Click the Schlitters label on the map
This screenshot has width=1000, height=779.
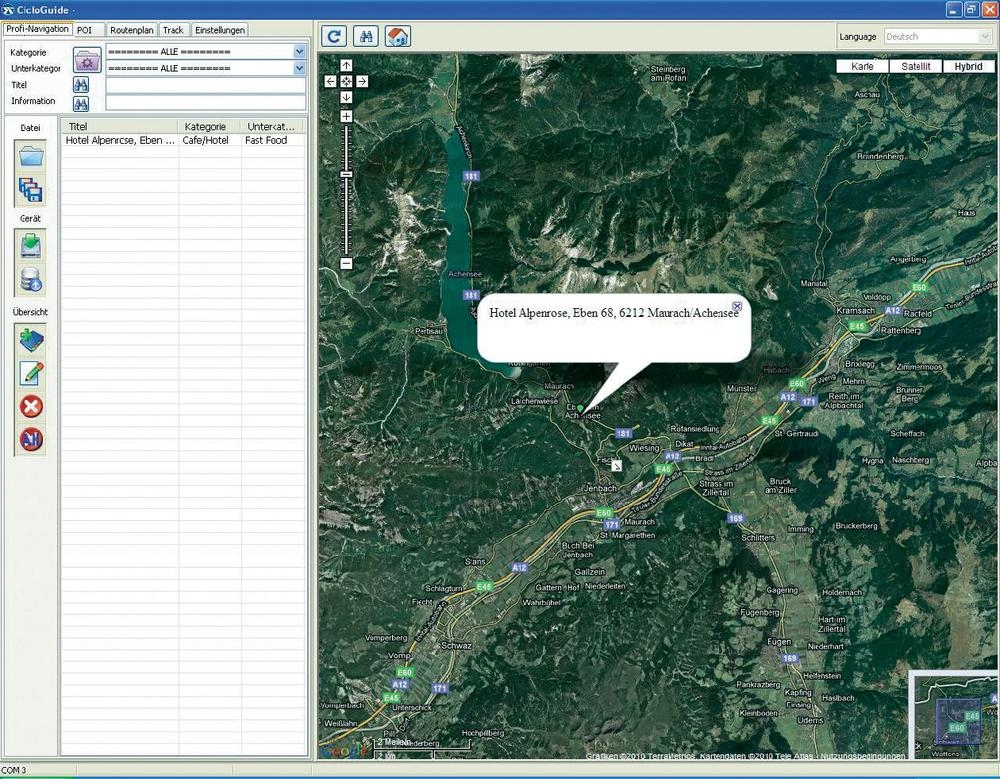[758, 538]
